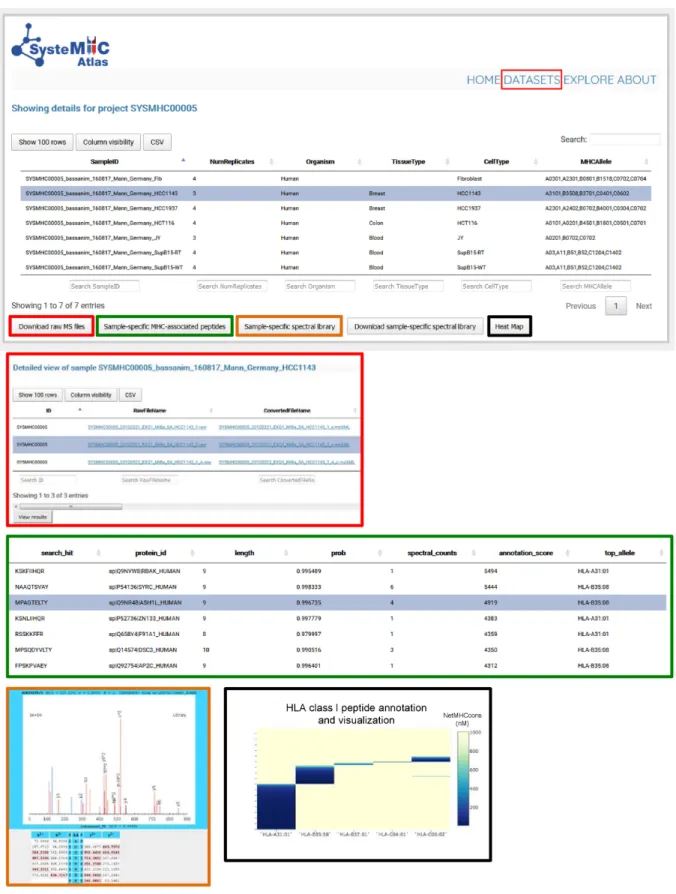The width and height of the screenshot is (676, 894).
Task: Click the Search NumReplicates filter field
Action: pos(232,286)
